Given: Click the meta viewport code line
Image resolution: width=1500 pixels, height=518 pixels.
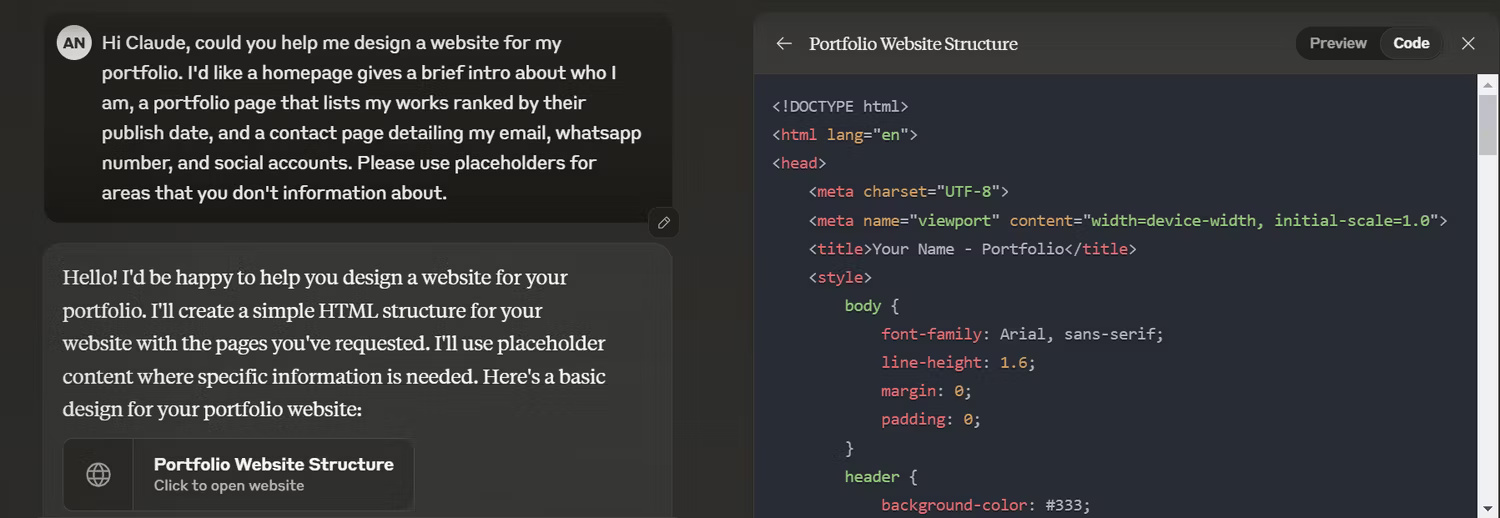Looking at the screenshot, I should (x=1128, y=220).
